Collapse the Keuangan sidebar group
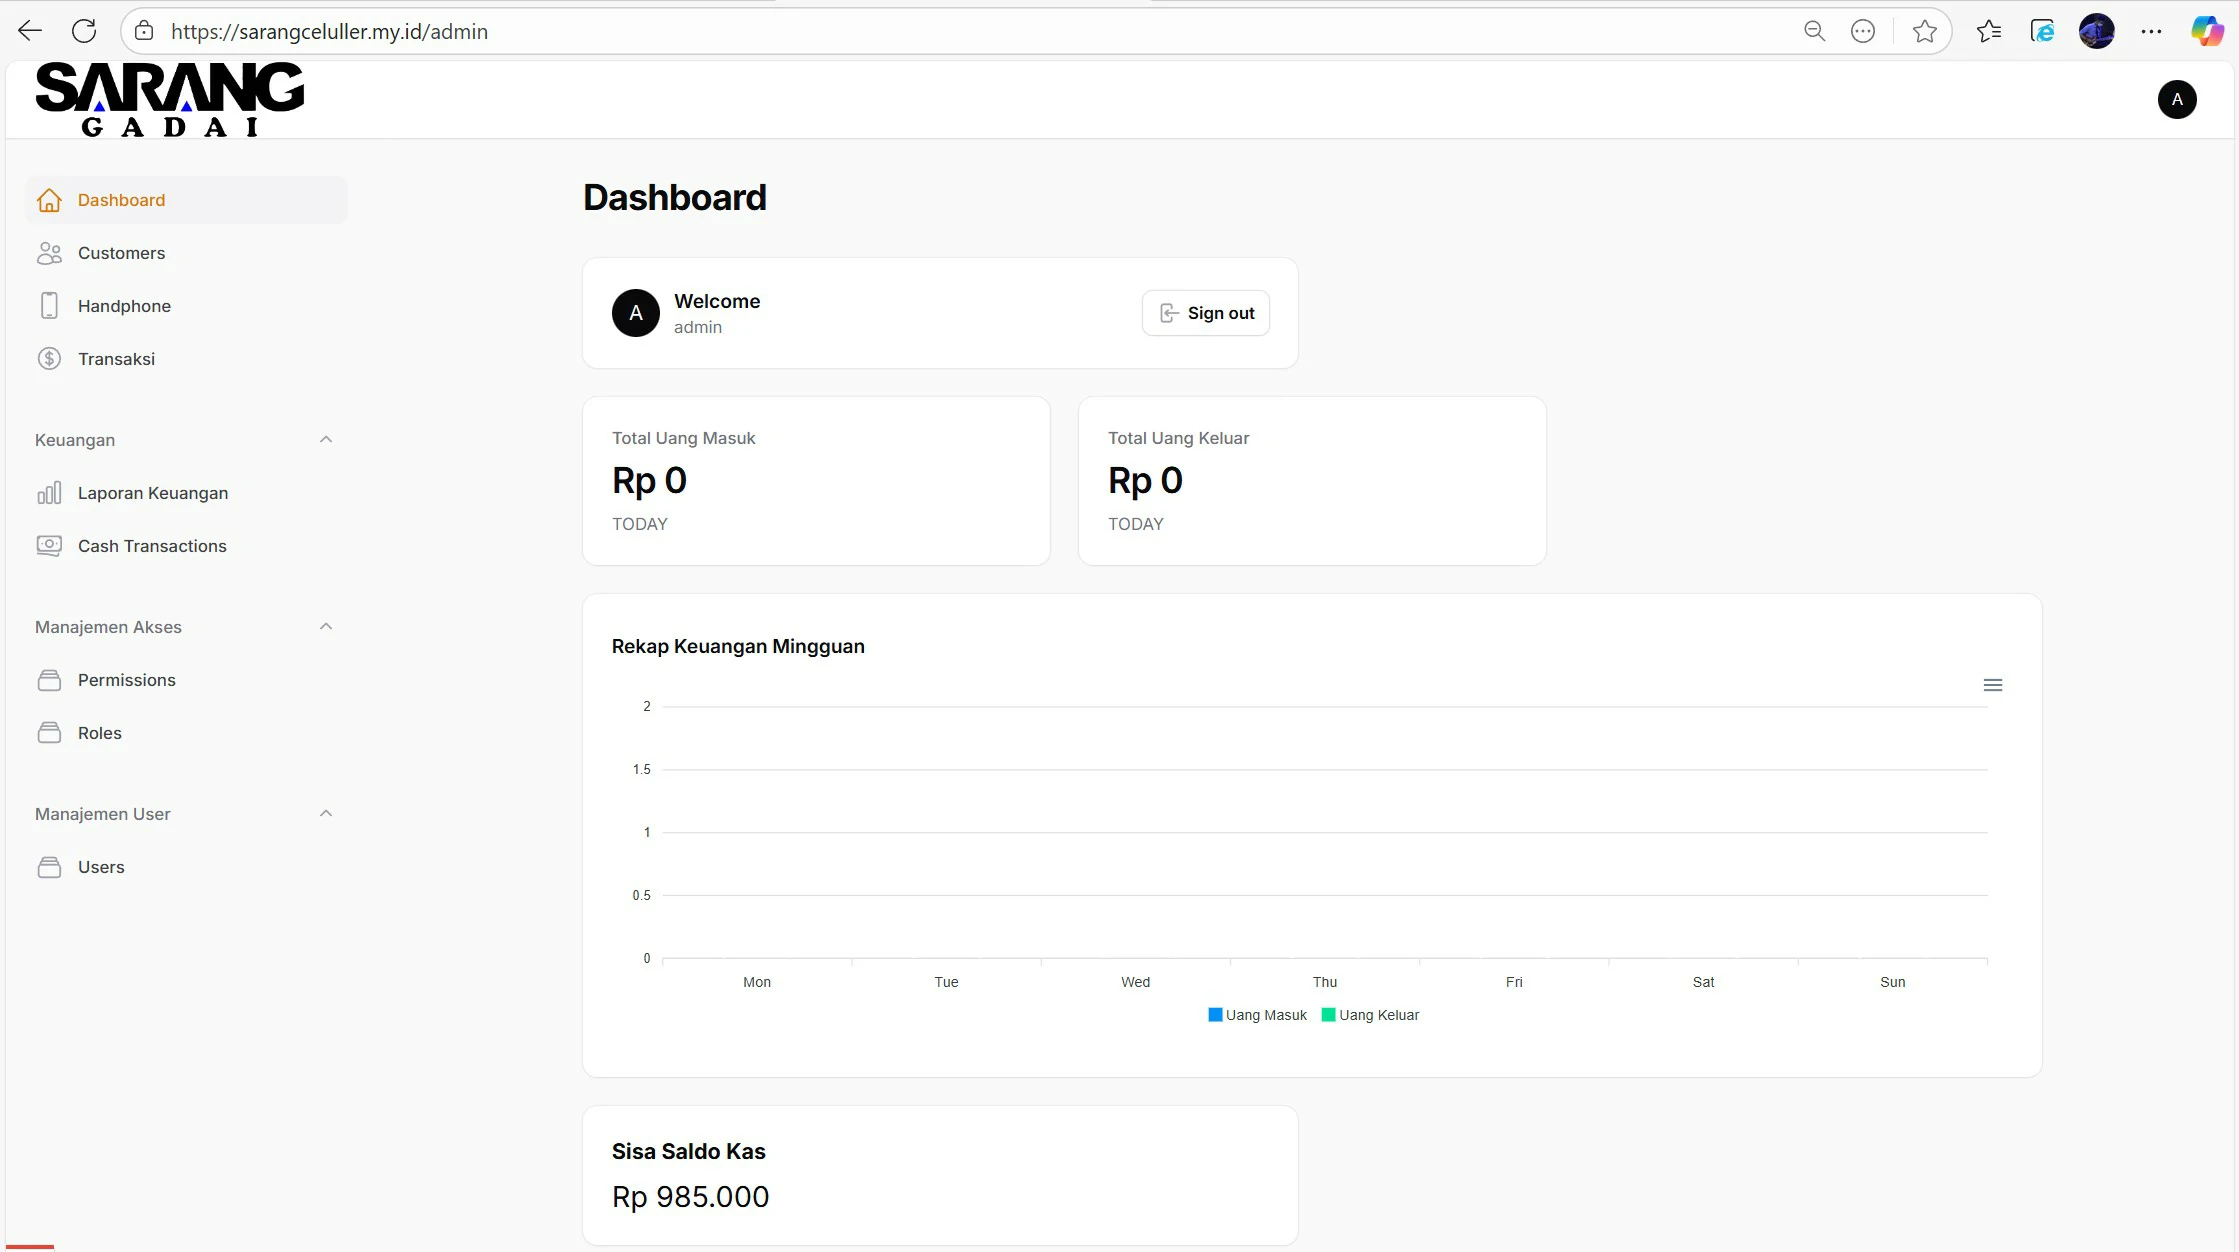The image size is (2239, 1252). [x=325, y=440]
